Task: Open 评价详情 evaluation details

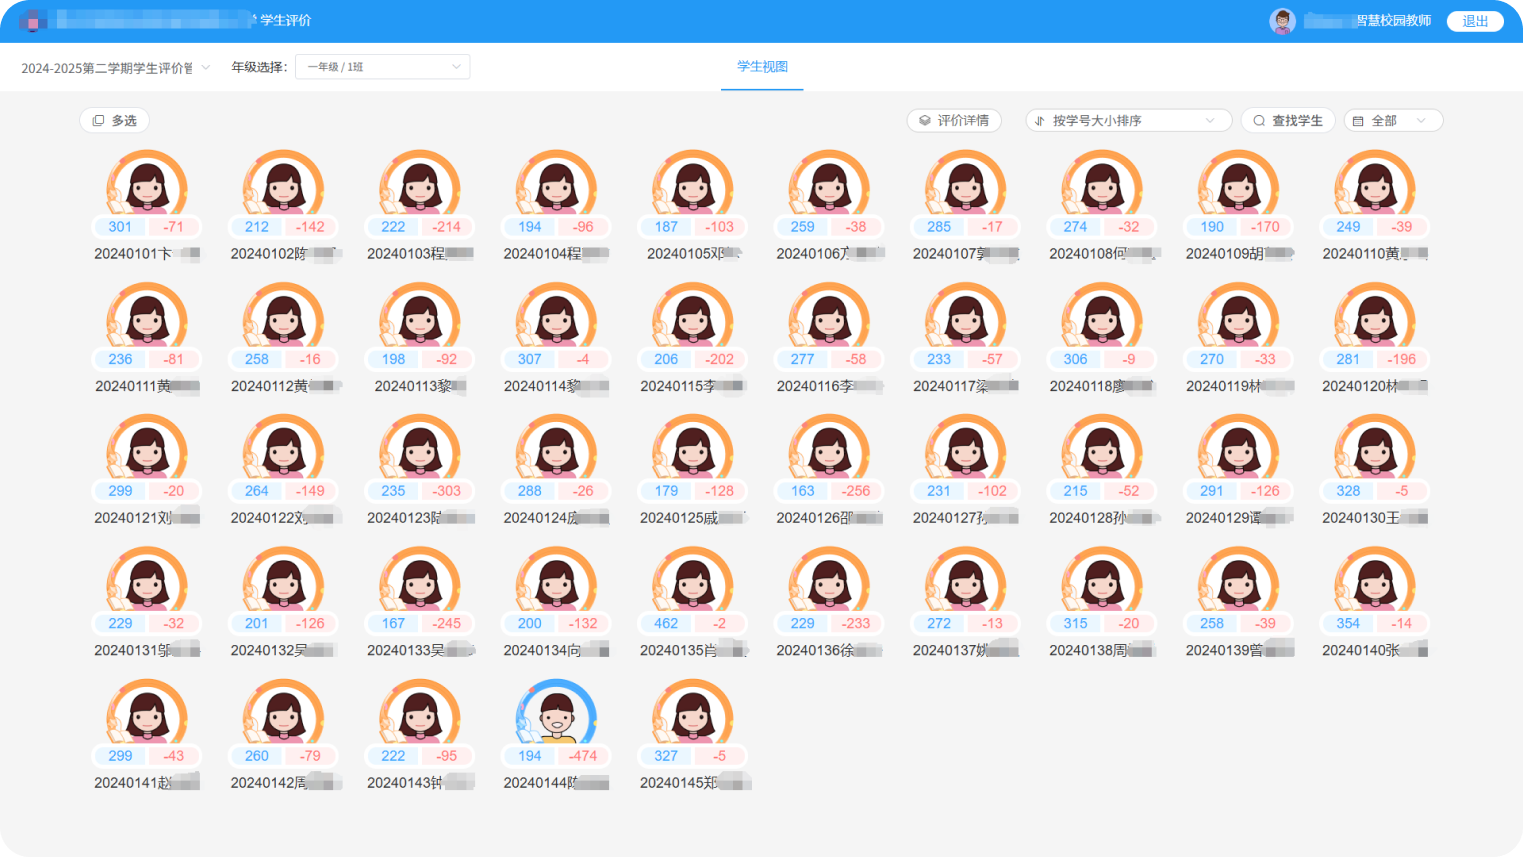Action: (x=954, y=121)
